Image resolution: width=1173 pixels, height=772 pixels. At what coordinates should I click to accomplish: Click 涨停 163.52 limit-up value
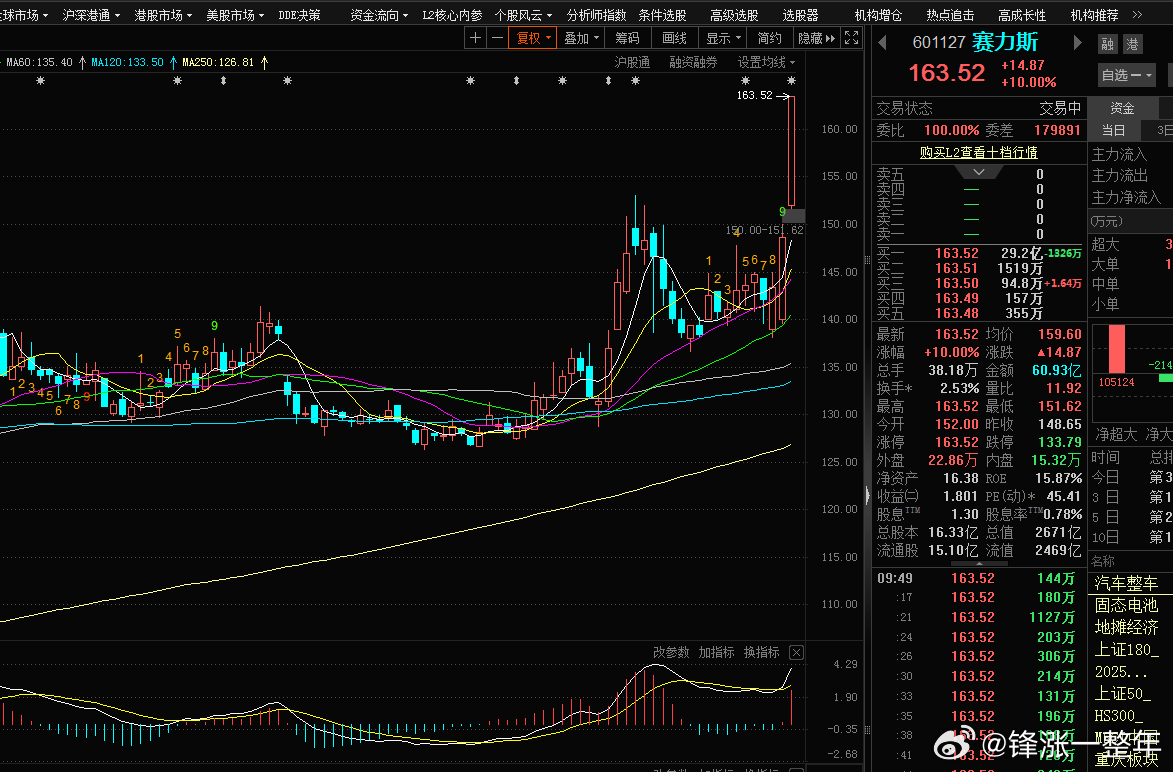(x=956, y=442)
